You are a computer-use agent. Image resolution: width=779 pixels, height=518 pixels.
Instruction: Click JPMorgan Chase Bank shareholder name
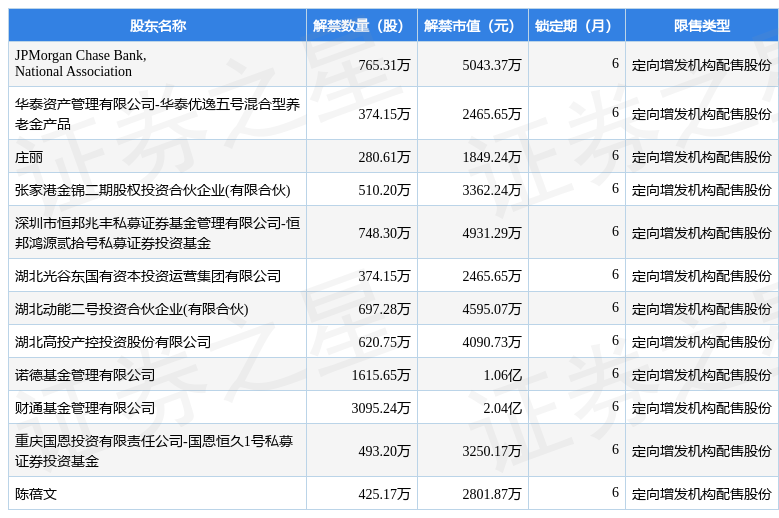point(81,64)
